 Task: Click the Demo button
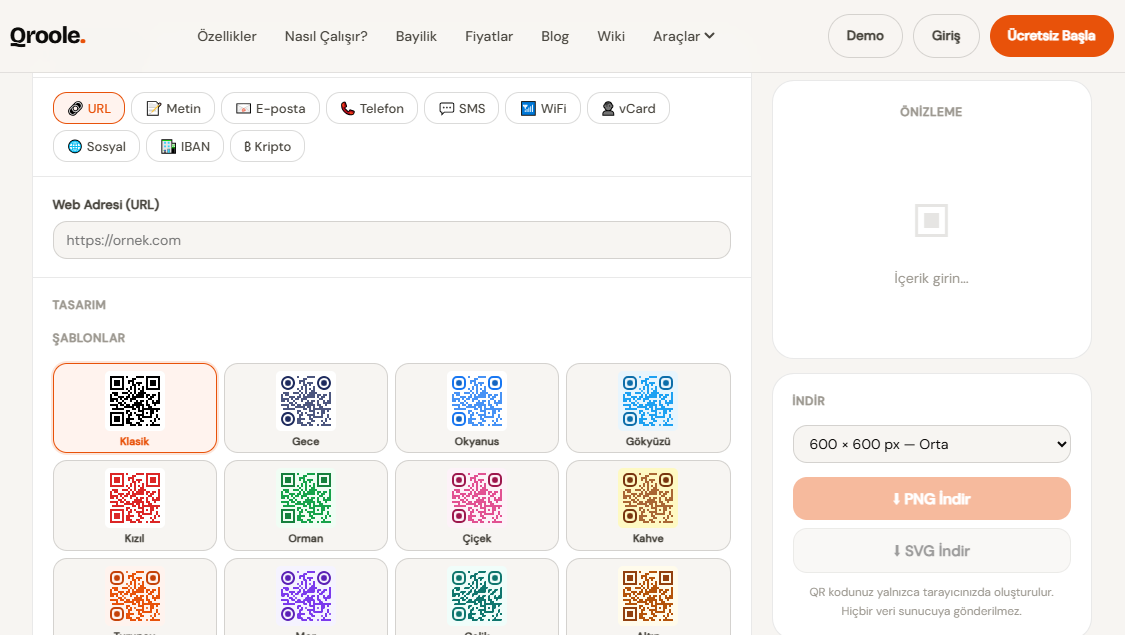point(865,36)
